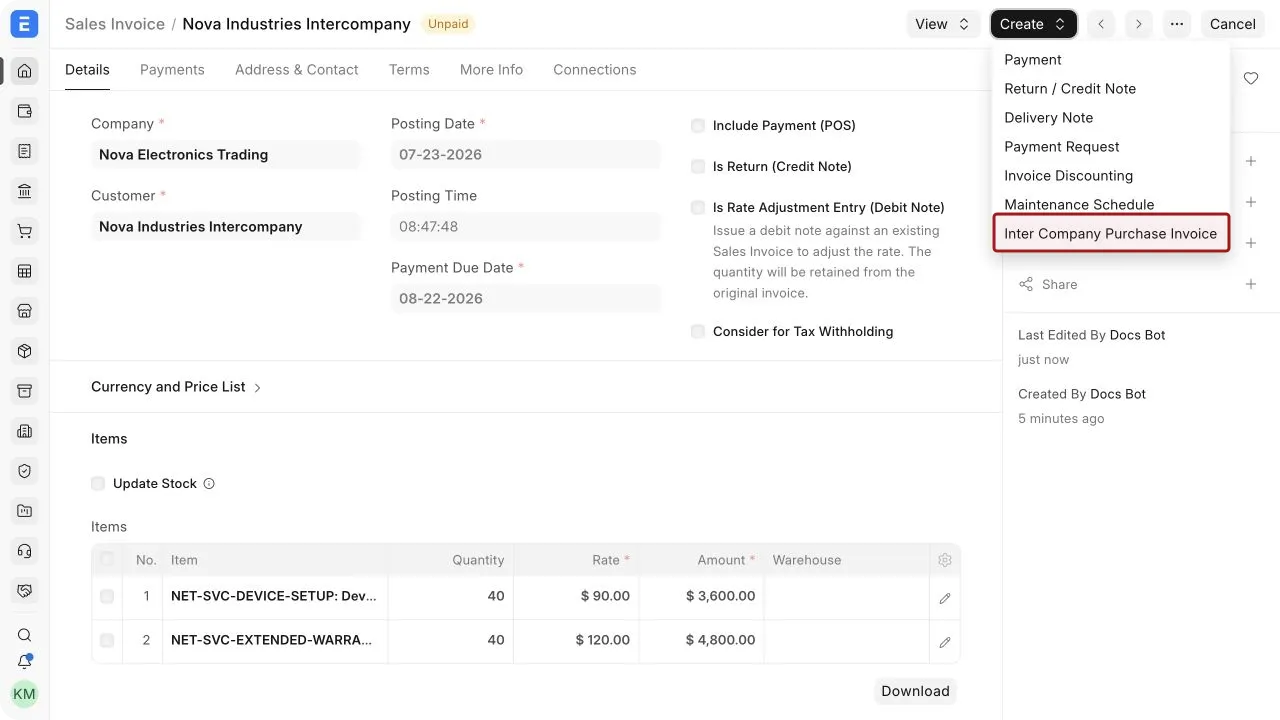Click the handshake icon in the sidebar
Screen dimensions: 1280x720
click(x=25, y=591)
